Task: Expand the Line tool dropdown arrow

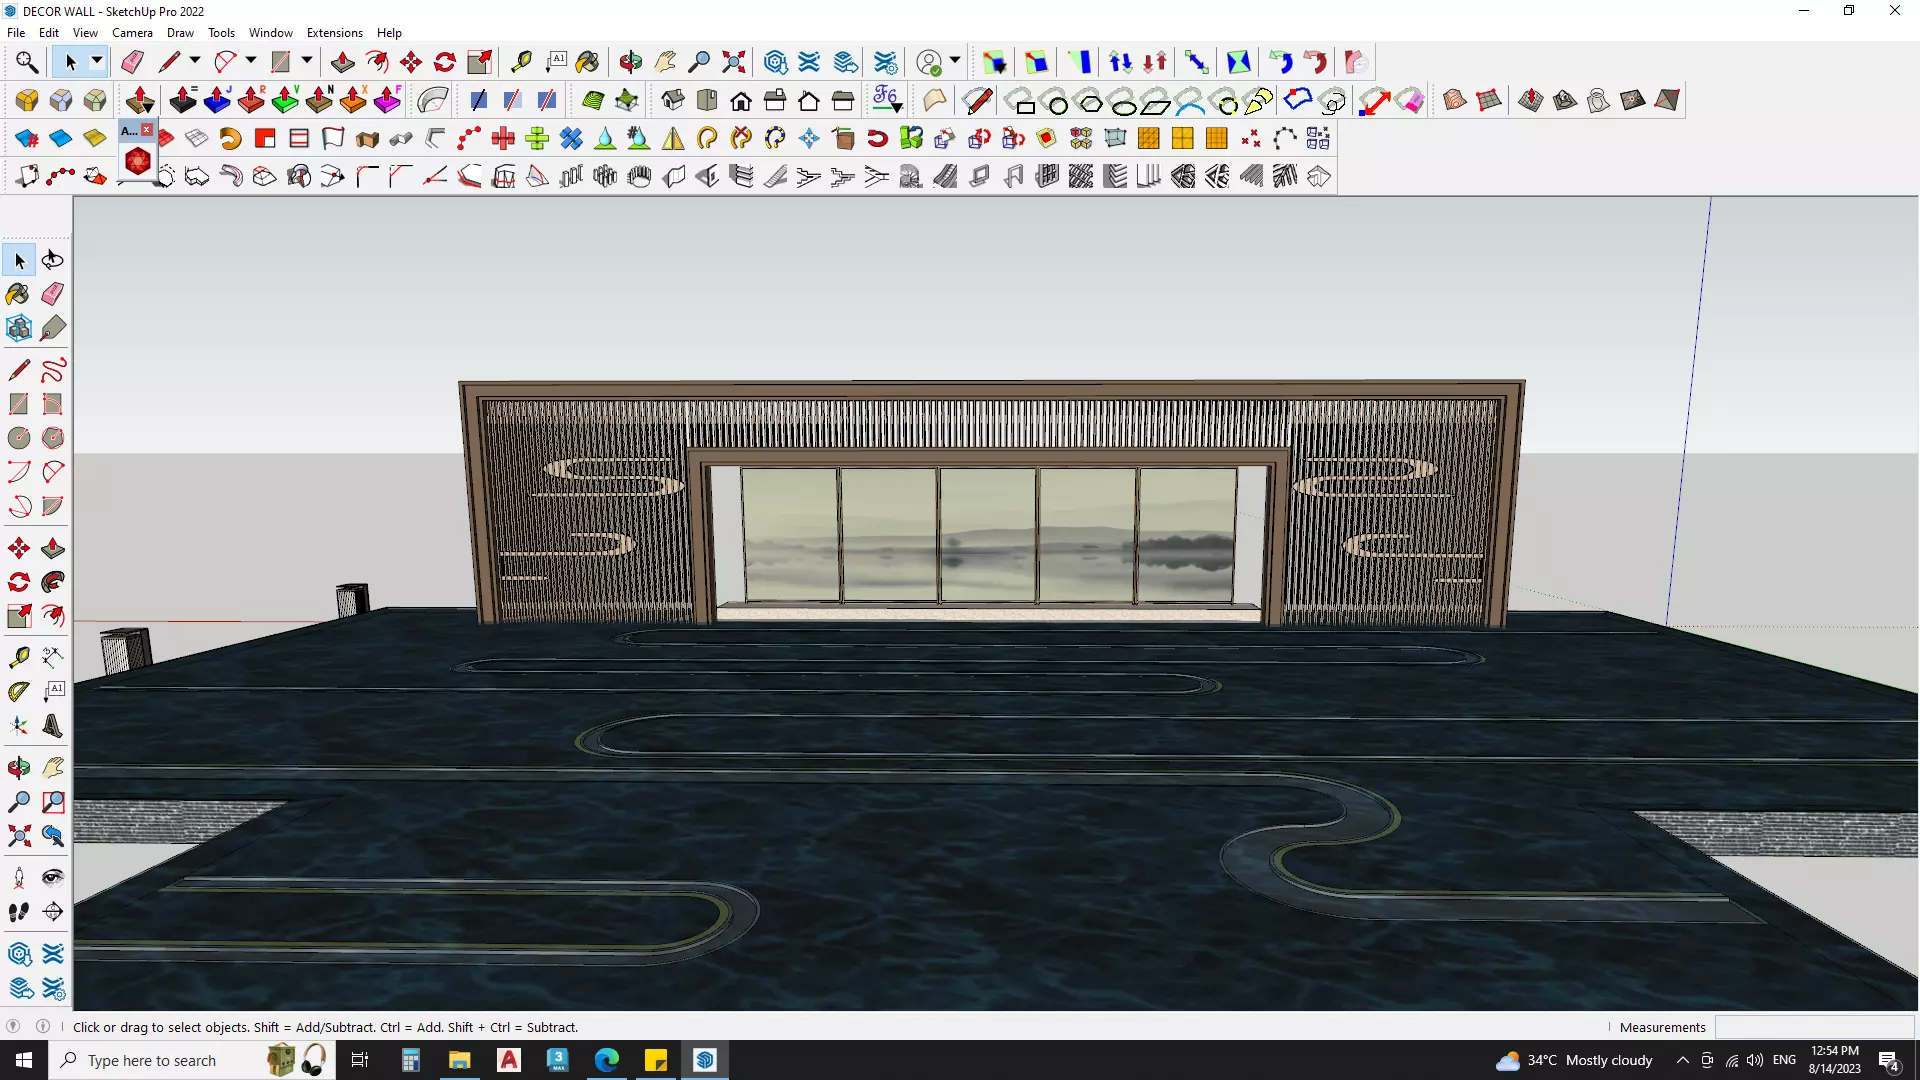Action: click(x=195, y=62)
